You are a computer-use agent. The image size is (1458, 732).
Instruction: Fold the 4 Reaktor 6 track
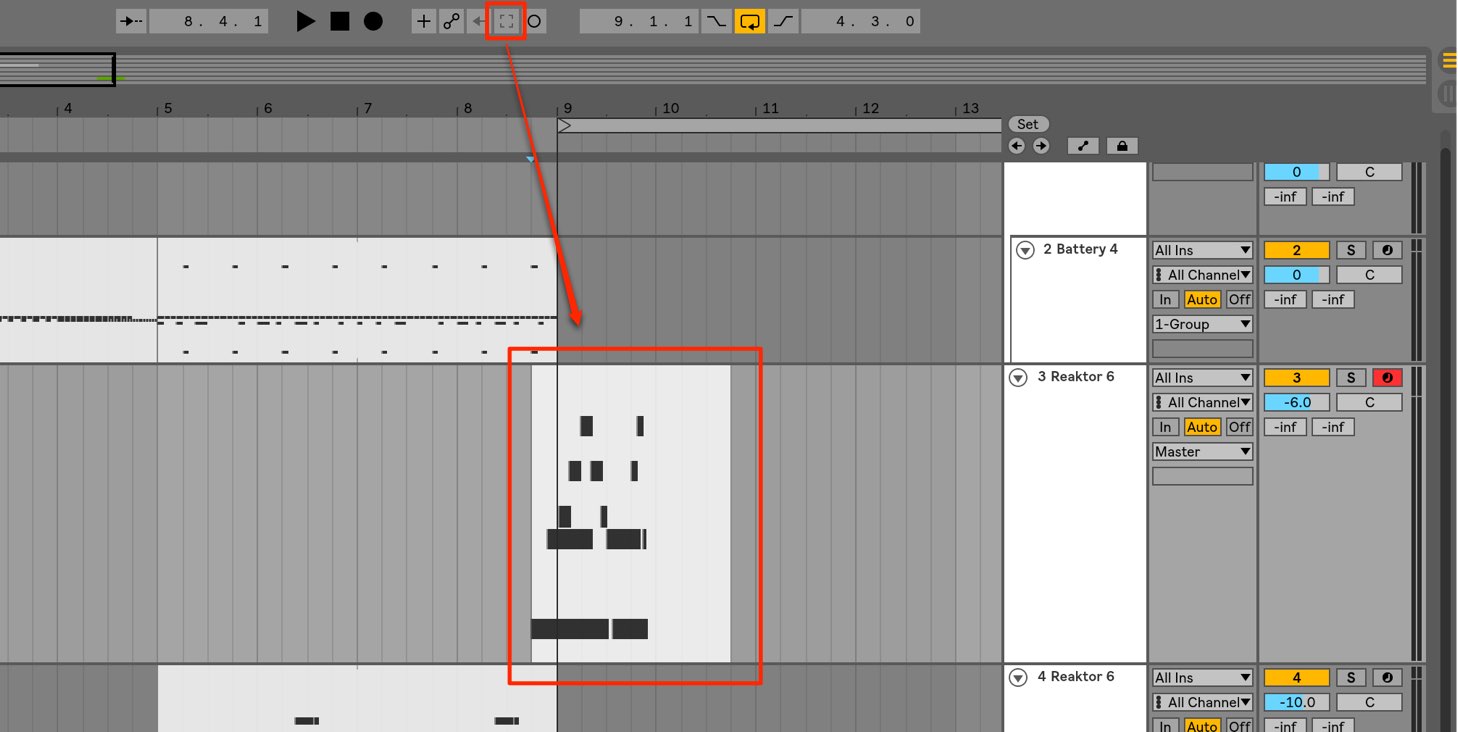1018,677
